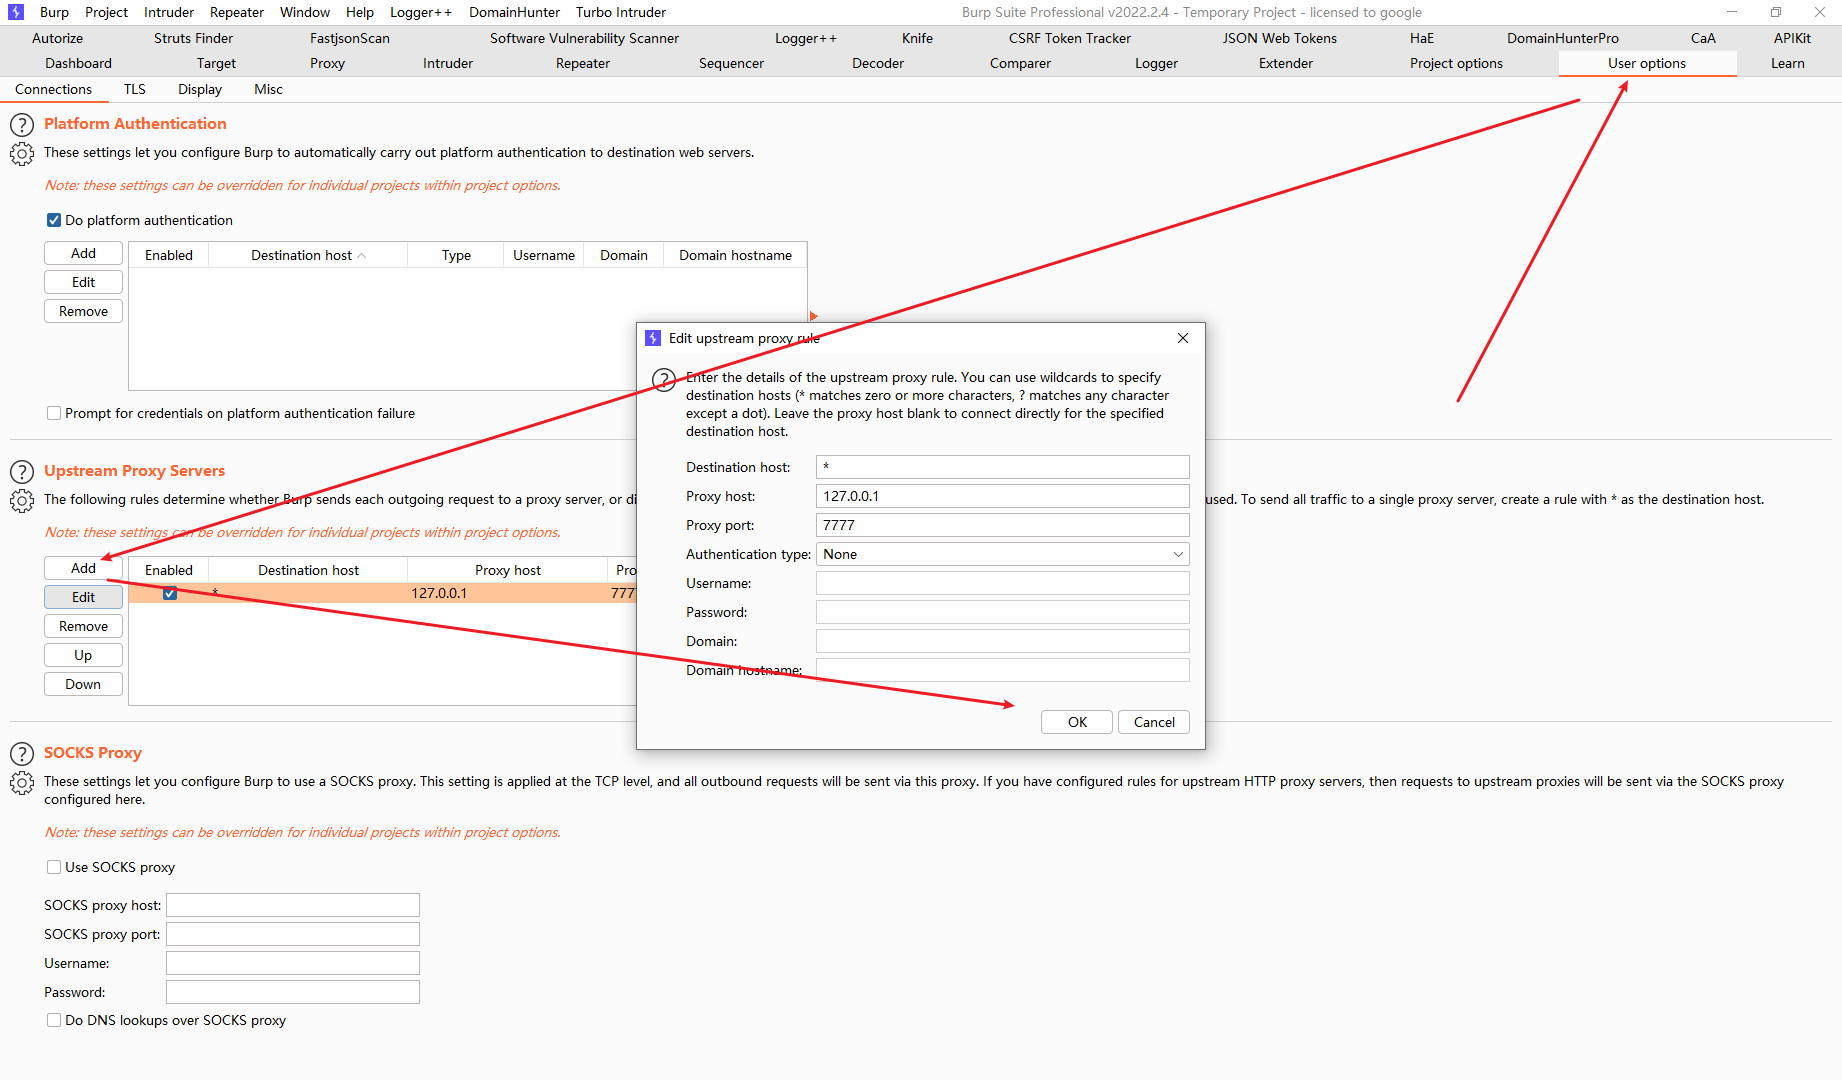Image resolution: width=1842 pixels, height=1080 pixels.
Task: Click OK in Edit upstream proxy dialog
Action: point(1077,722)
